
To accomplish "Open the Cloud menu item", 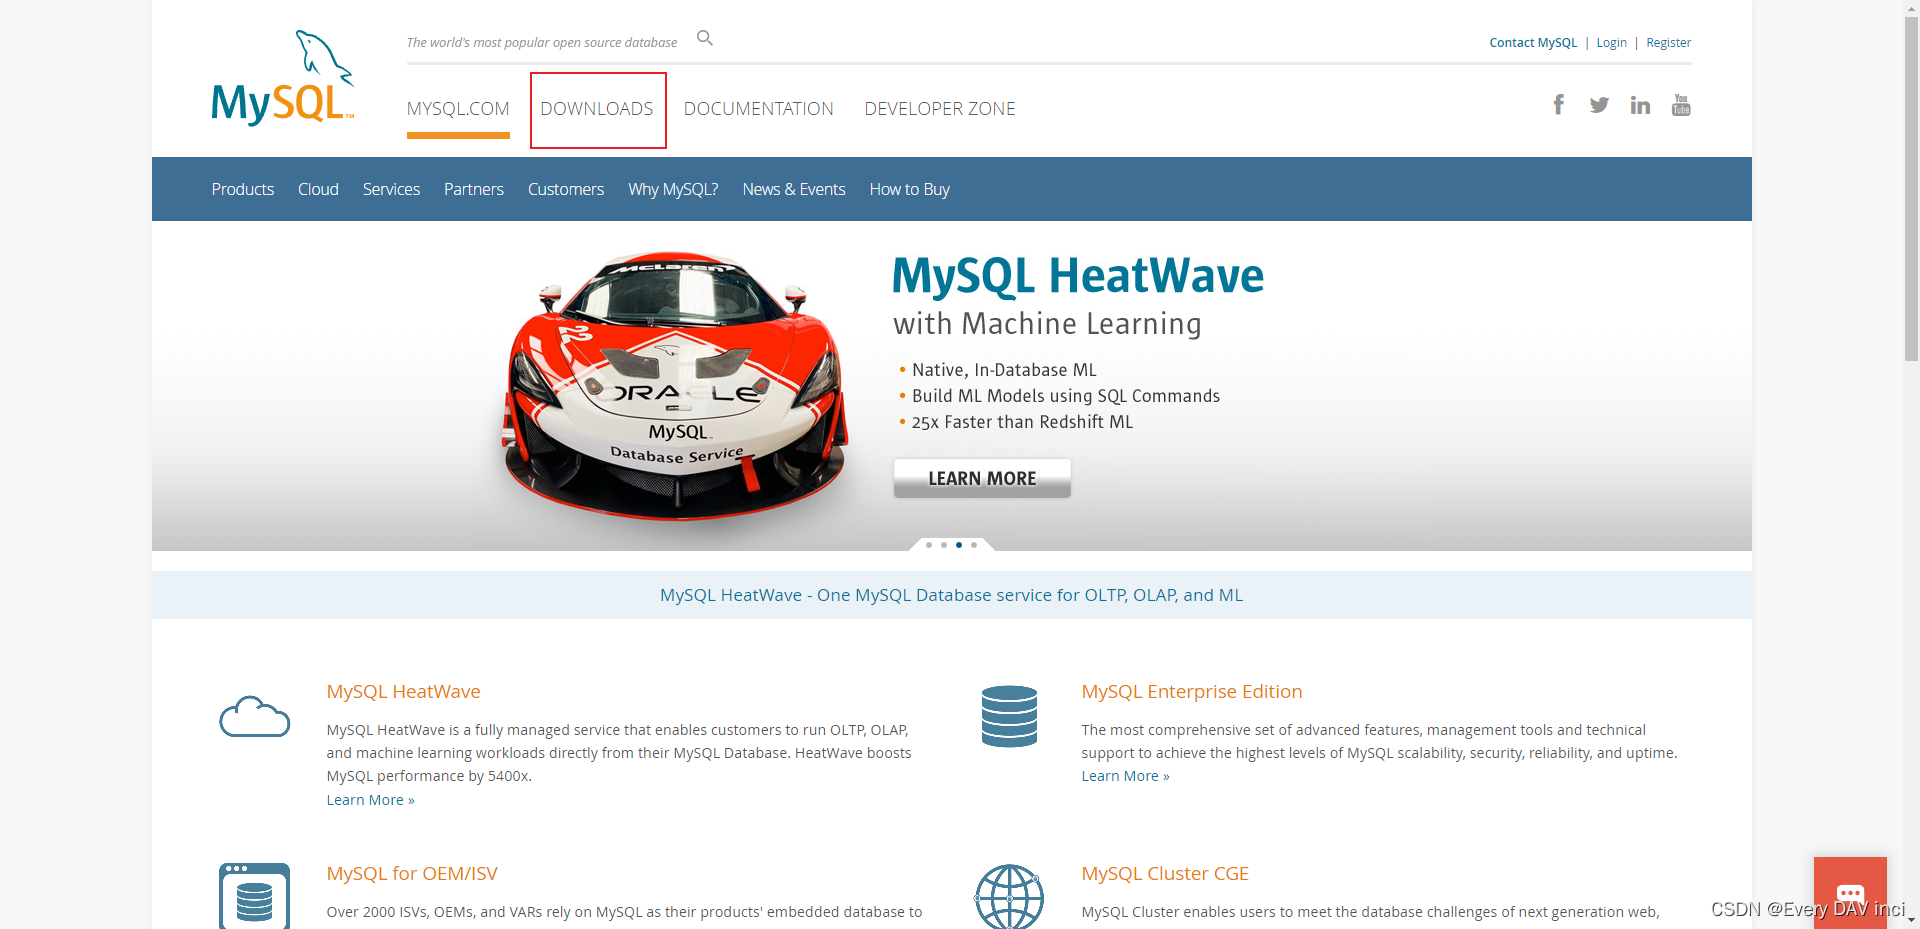I will pos(318,189).
